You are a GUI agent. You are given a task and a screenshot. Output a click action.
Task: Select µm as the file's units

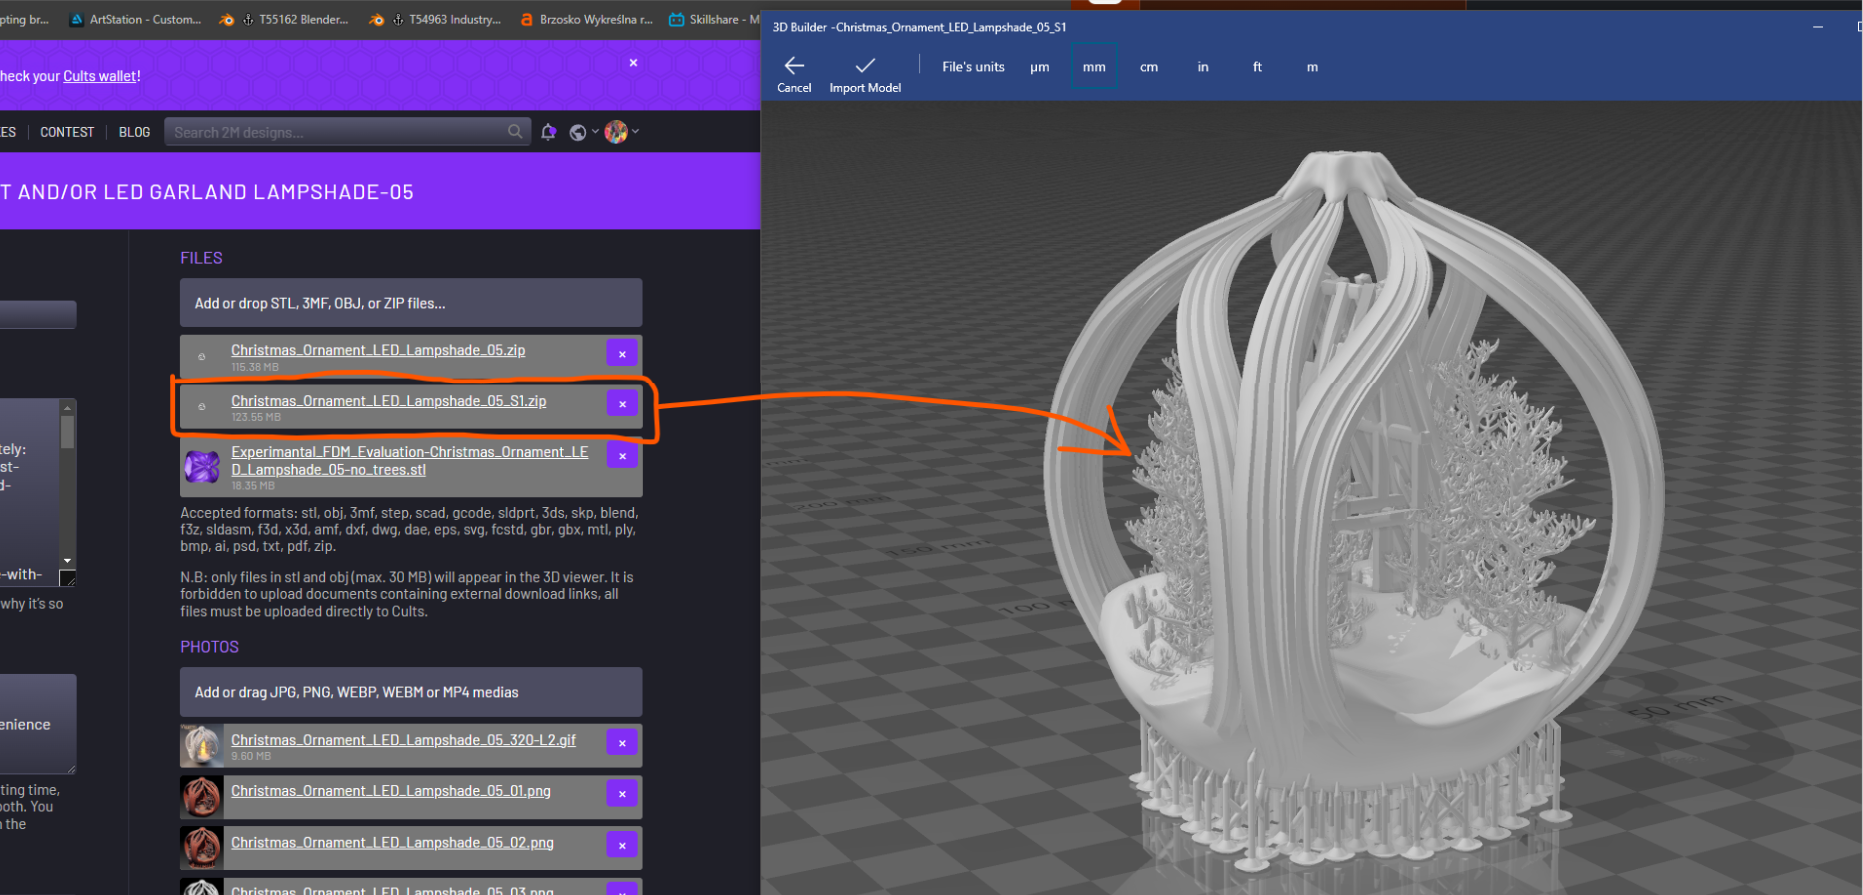(1040, 67)
